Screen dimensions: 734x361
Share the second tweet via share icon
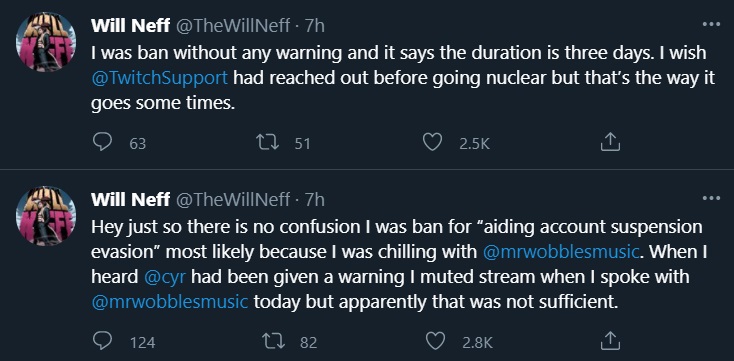point(610,341)
